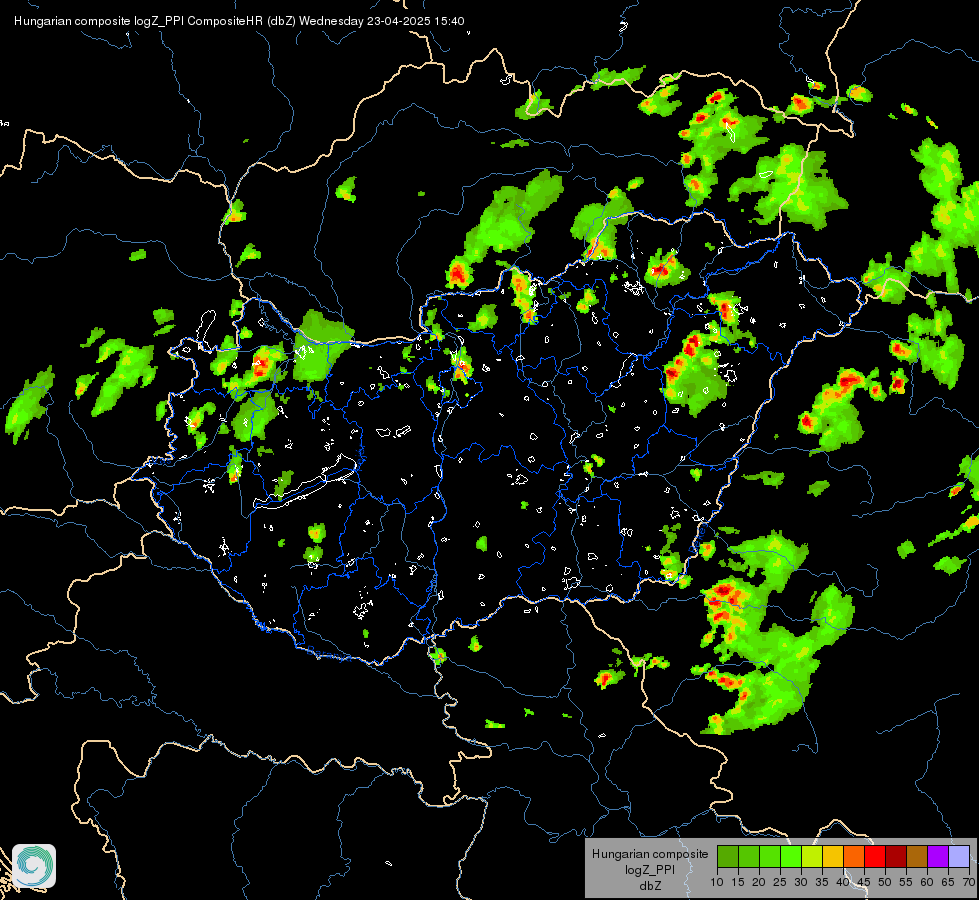Click the legend scale value "65"

pyautogui.click(x=948, y=882)
